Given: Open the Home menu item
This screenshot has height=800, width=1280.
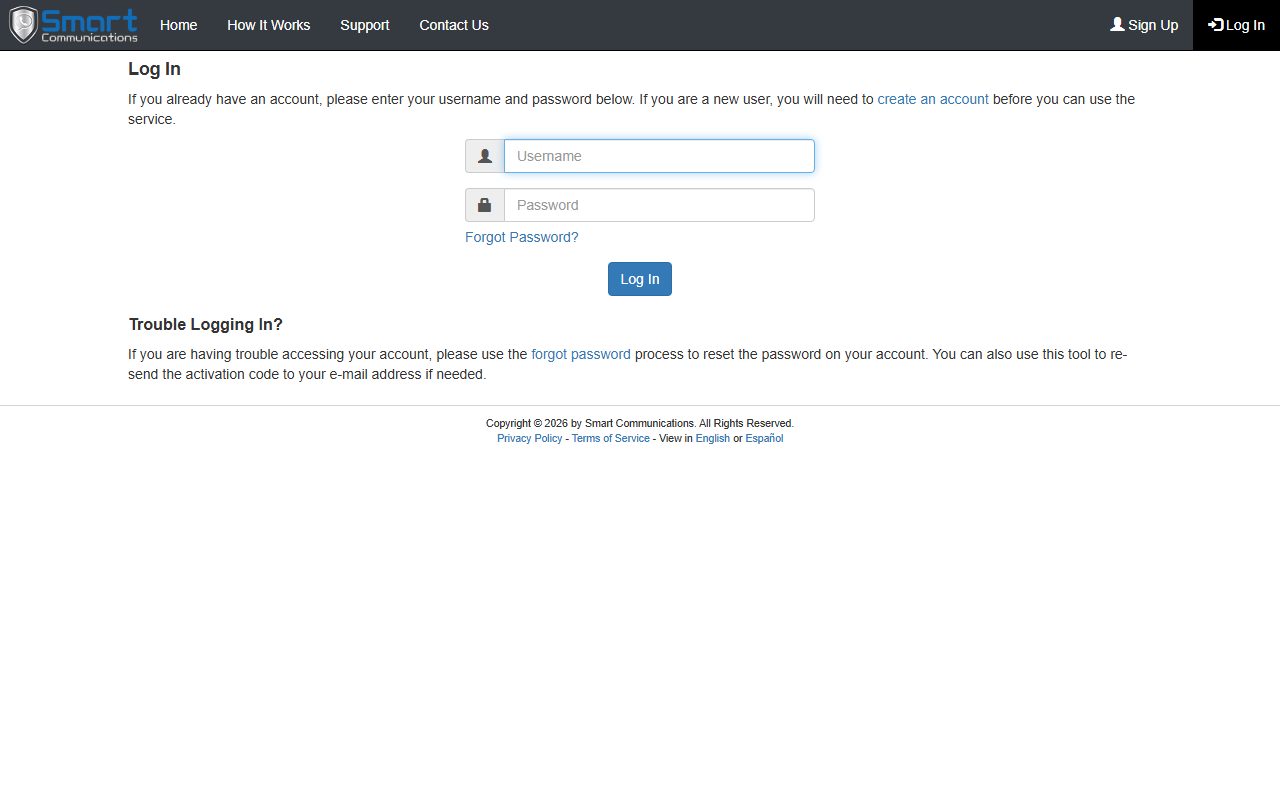Looking at the screenshot, I should click(x=179, y=25).
